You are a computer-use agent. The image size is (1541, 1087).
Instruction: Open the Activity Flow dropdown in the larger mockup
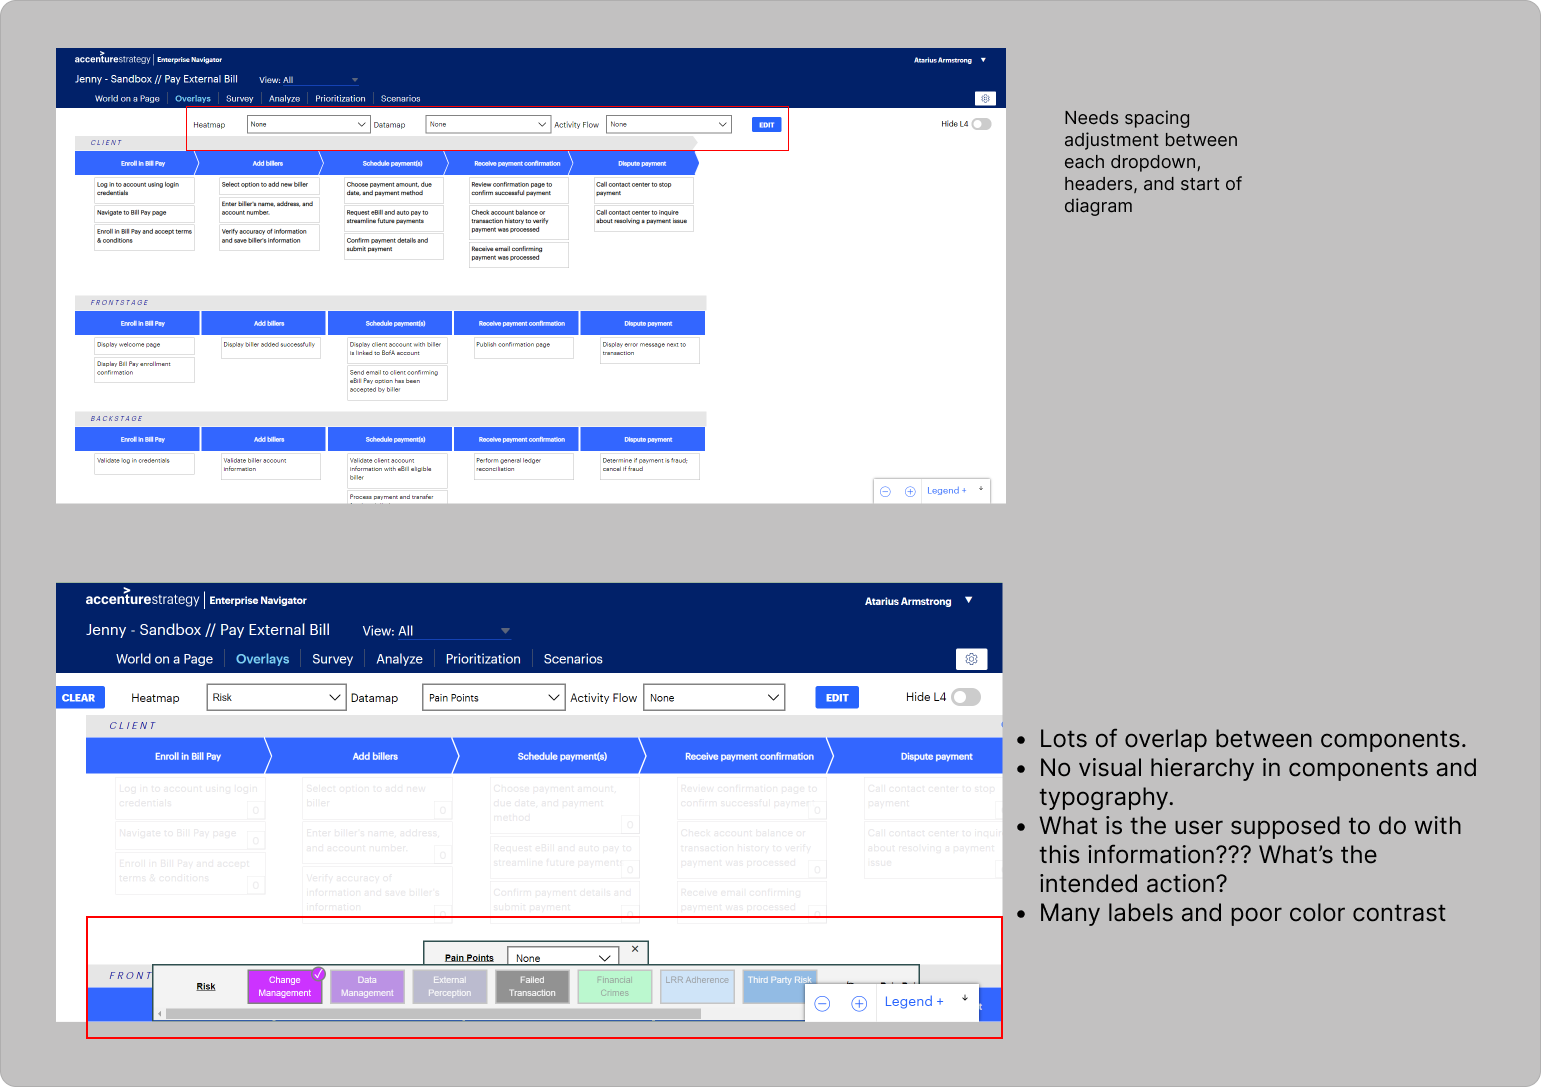pyautogui.click(x=715, y=697)
